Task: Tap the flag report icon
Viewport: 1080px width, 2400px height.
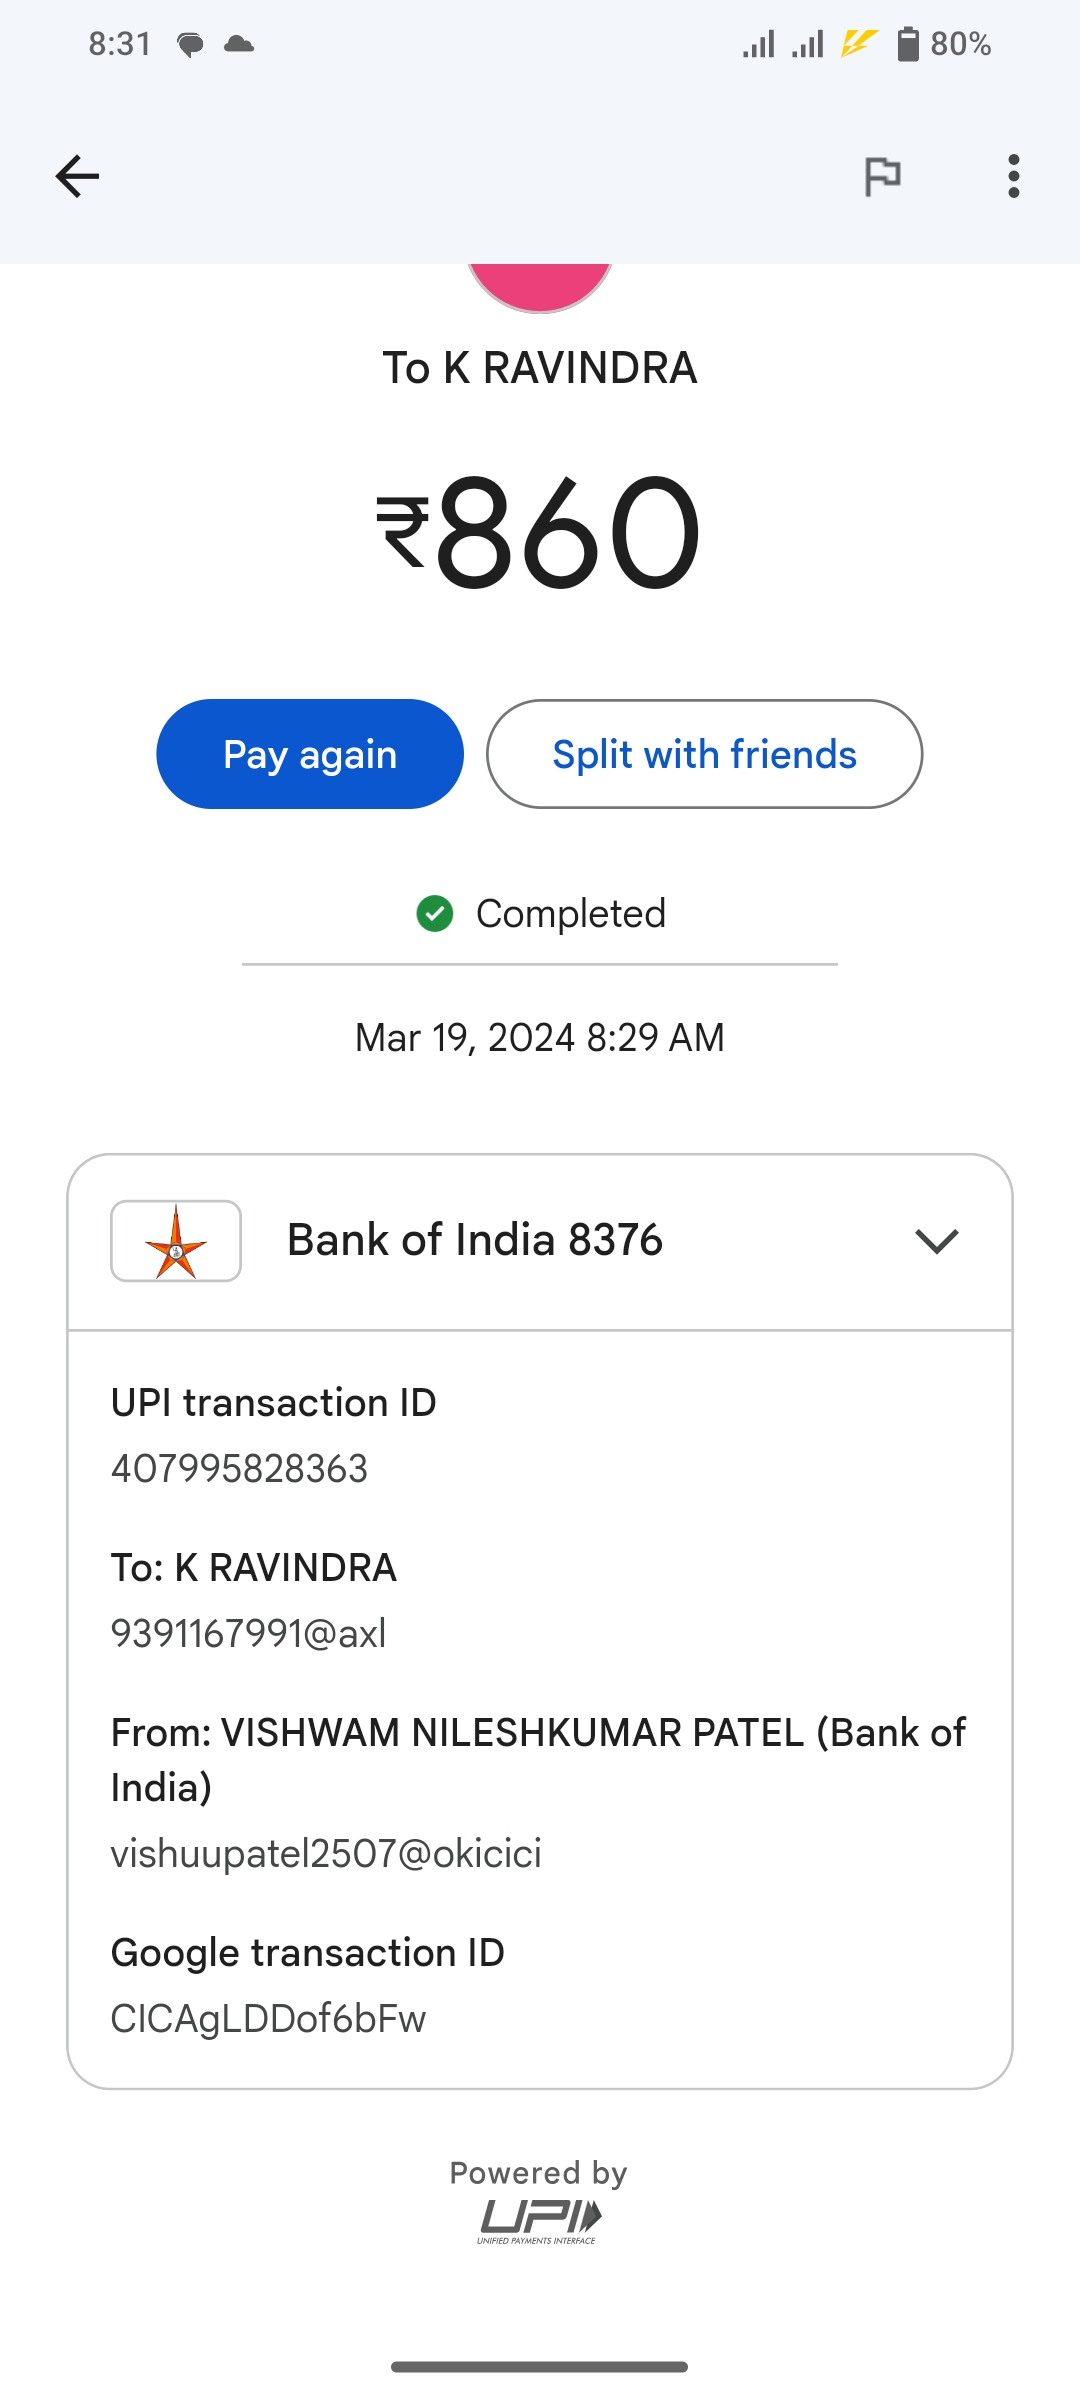Action: pyautogui.click(x=882, y=177)
